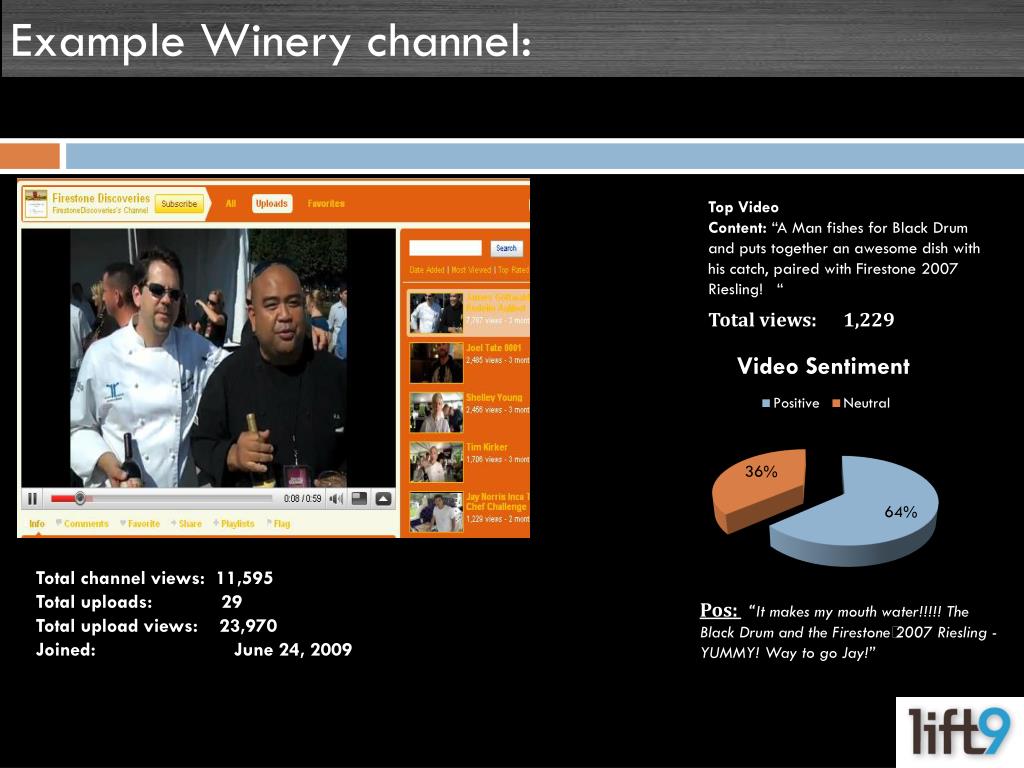Click the up-arrow menu icon in player controls
This screenshot has width=1024, height=768.
point(383,499)
